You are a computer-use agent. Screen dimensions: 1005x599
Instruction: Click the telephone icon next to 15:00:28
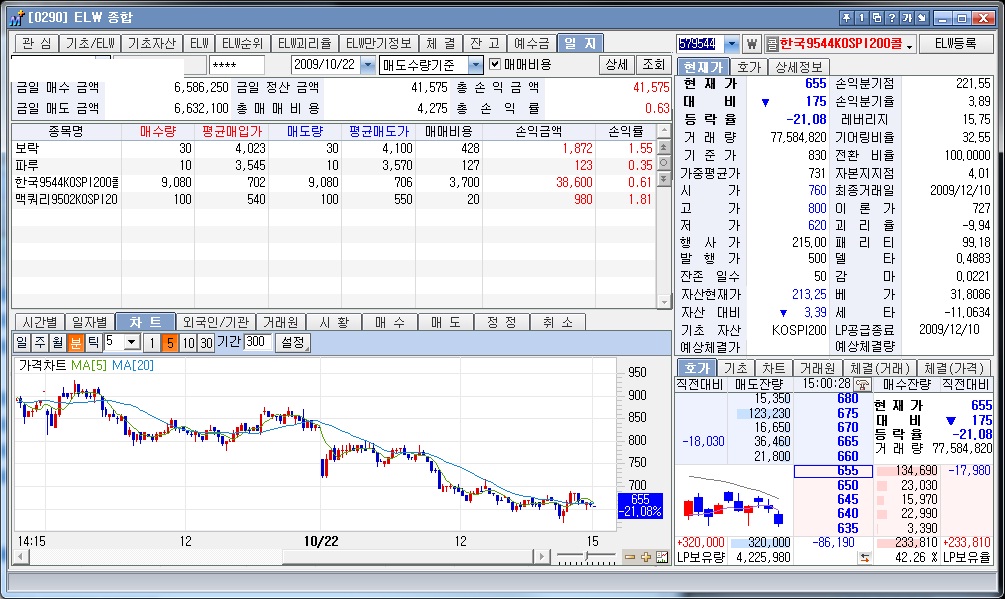click(863, 384)
